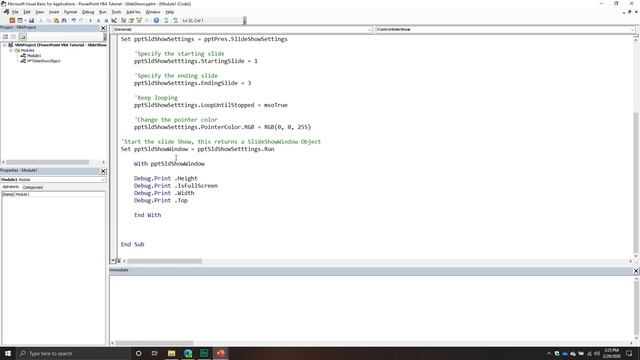Save the project with the Save icon

[31, 20]
